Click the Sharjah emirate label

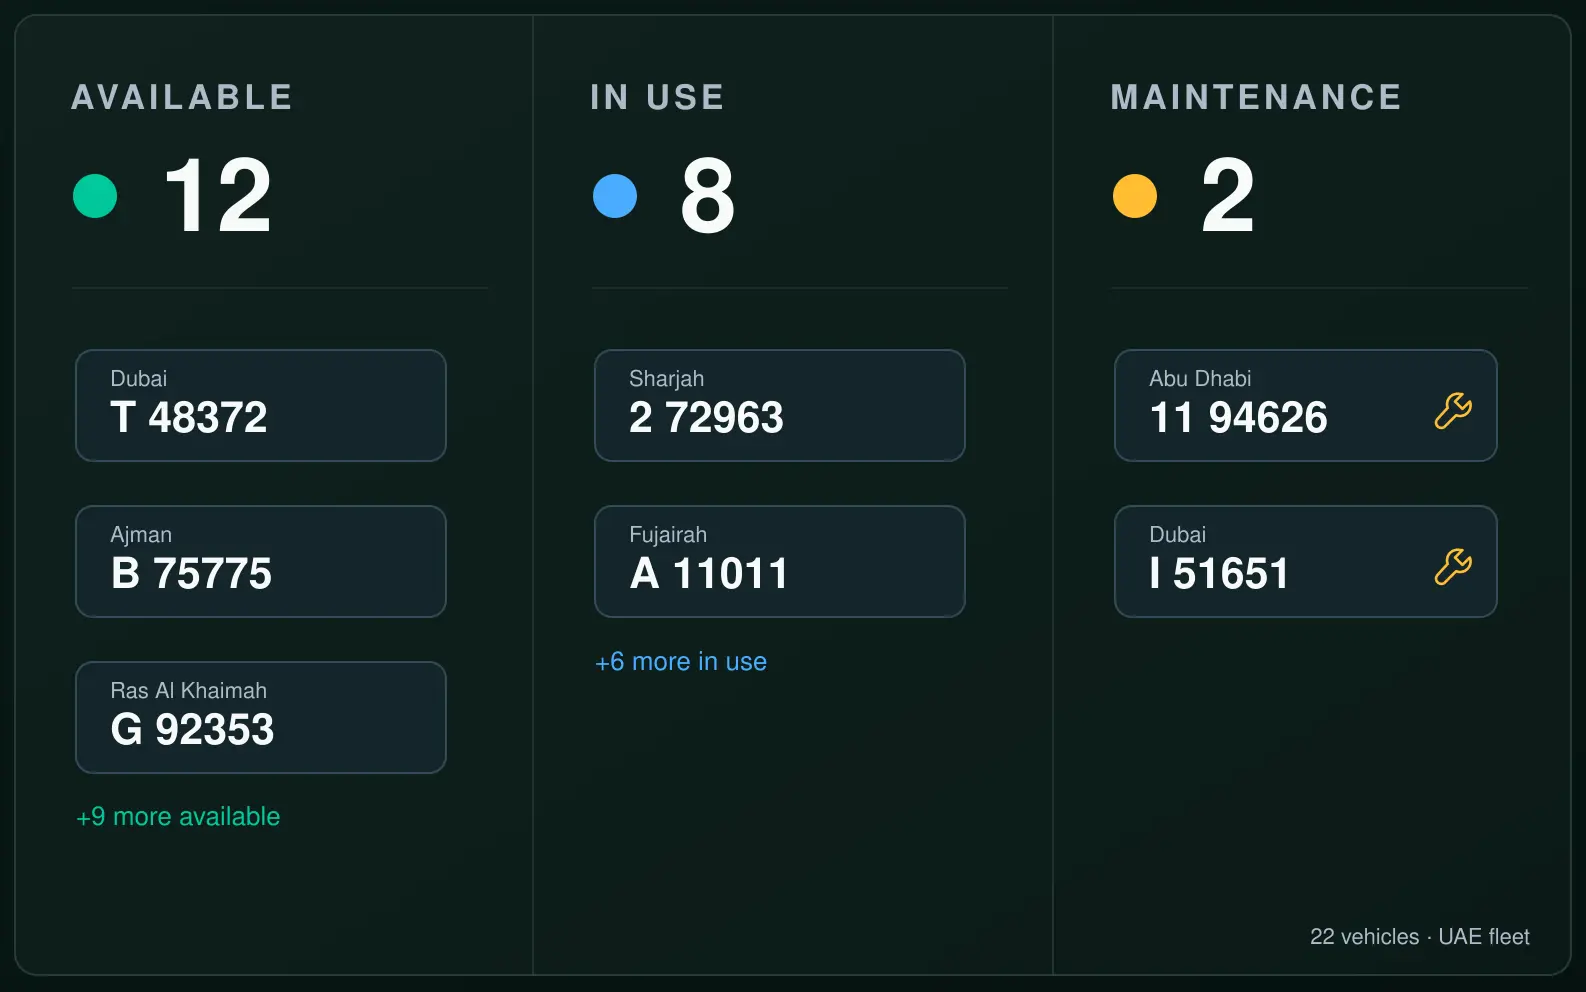tap(667, 379)
